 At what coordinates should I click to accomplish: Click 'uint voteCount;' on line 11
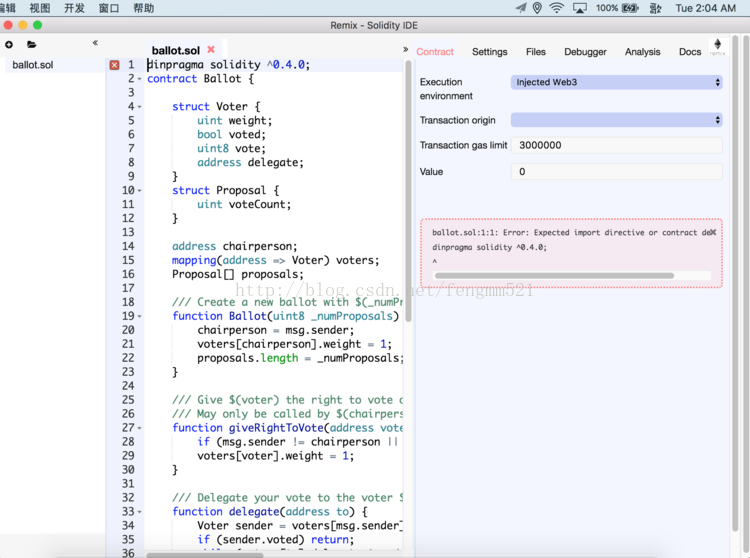(x=244, y=205)
